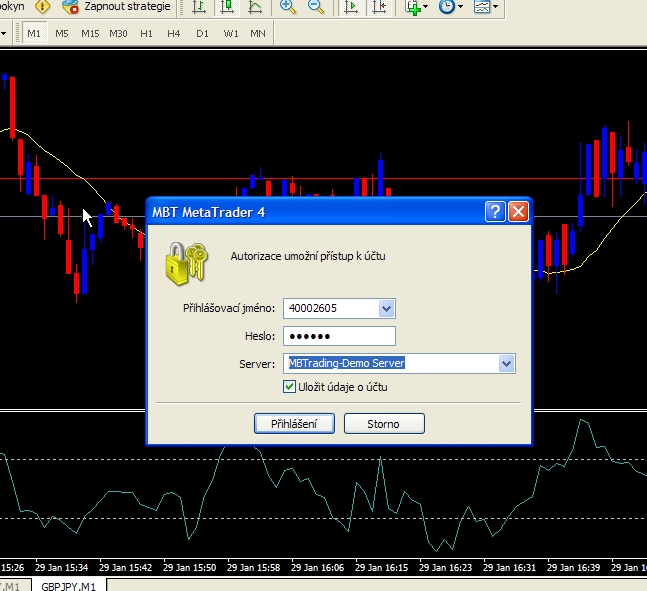Open the add indicators icon
Screen dimensions: 647x591
(x=413, y=7)
